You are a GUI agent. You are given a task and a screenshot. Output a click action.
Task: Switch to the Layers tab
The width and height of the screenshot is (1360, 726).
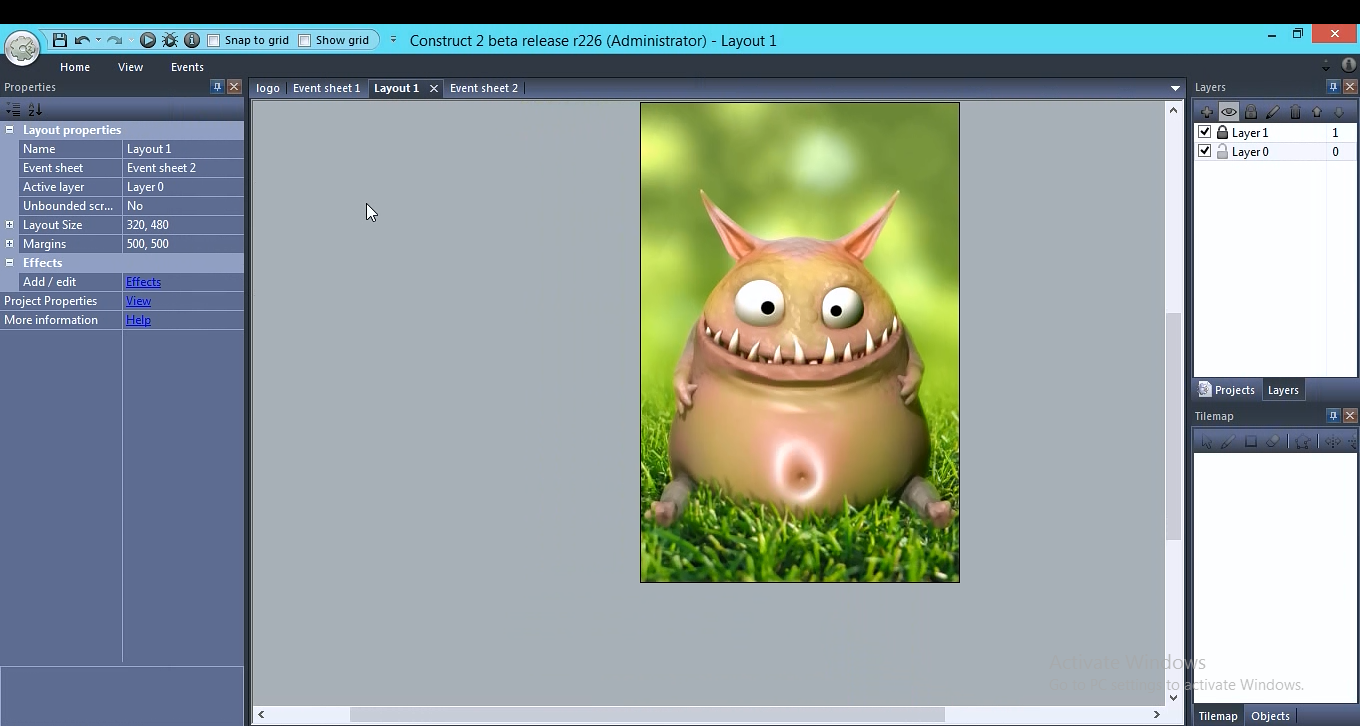coord(1283,390)
